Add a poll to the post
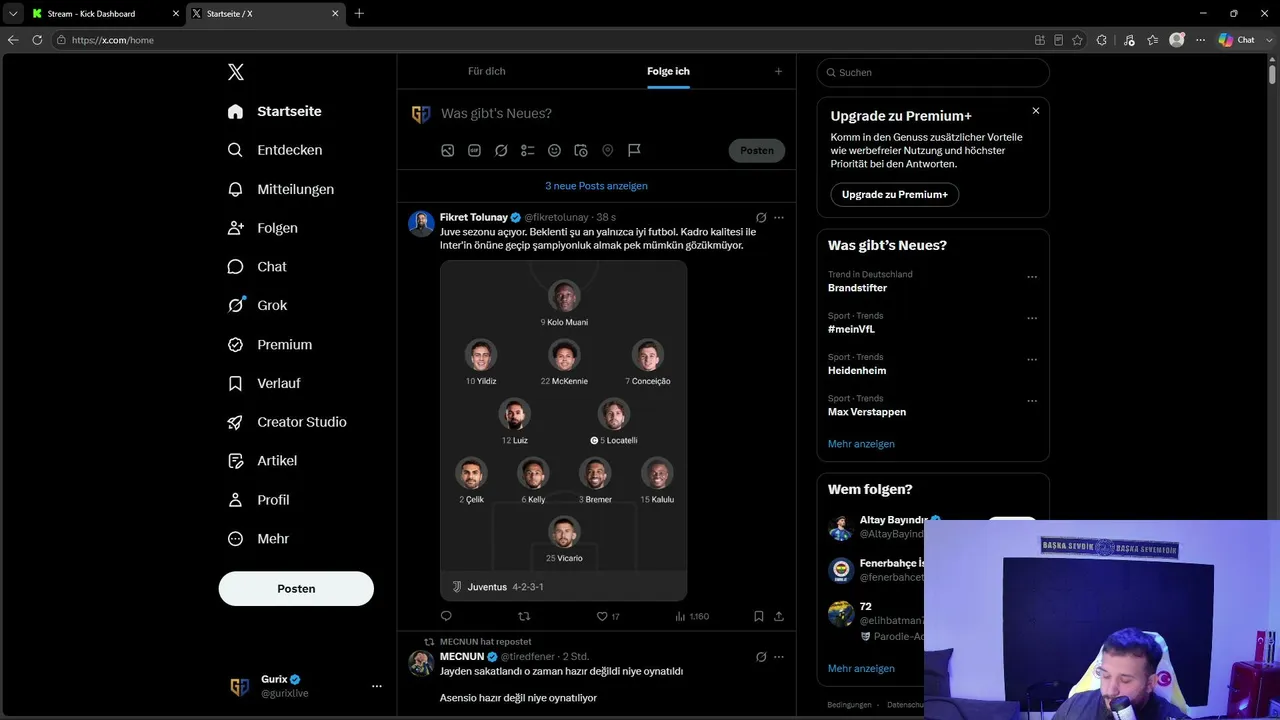The image size is (1280, 720). click(x=528, y=150)
